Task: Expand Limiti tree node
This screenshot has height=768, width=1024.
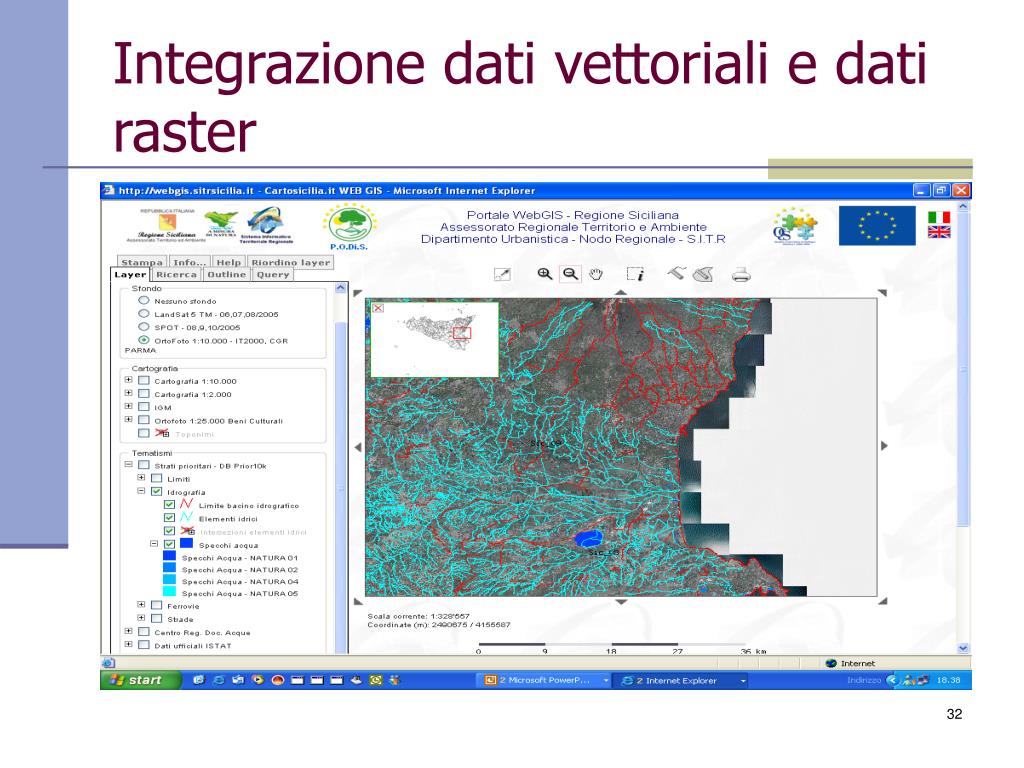Action: tap(141, 477)
